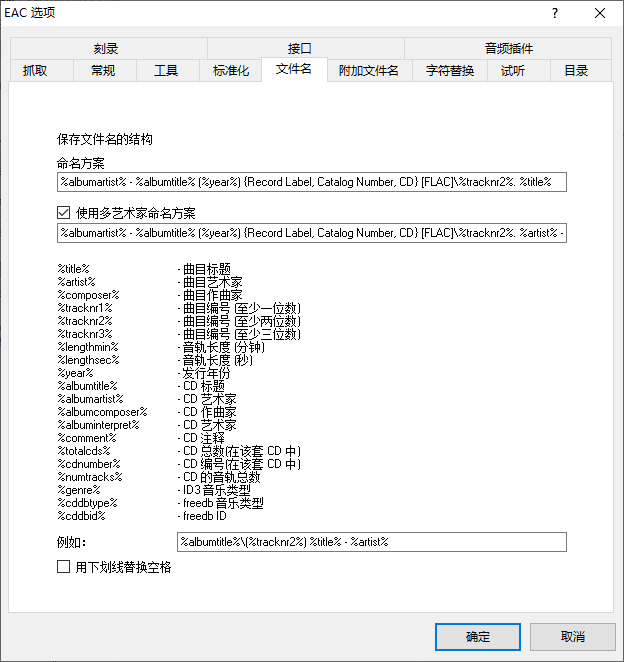Disable 使用多艺术家命名方案 checkbox
The image size is (624, 662).
(x=65, y=213)
